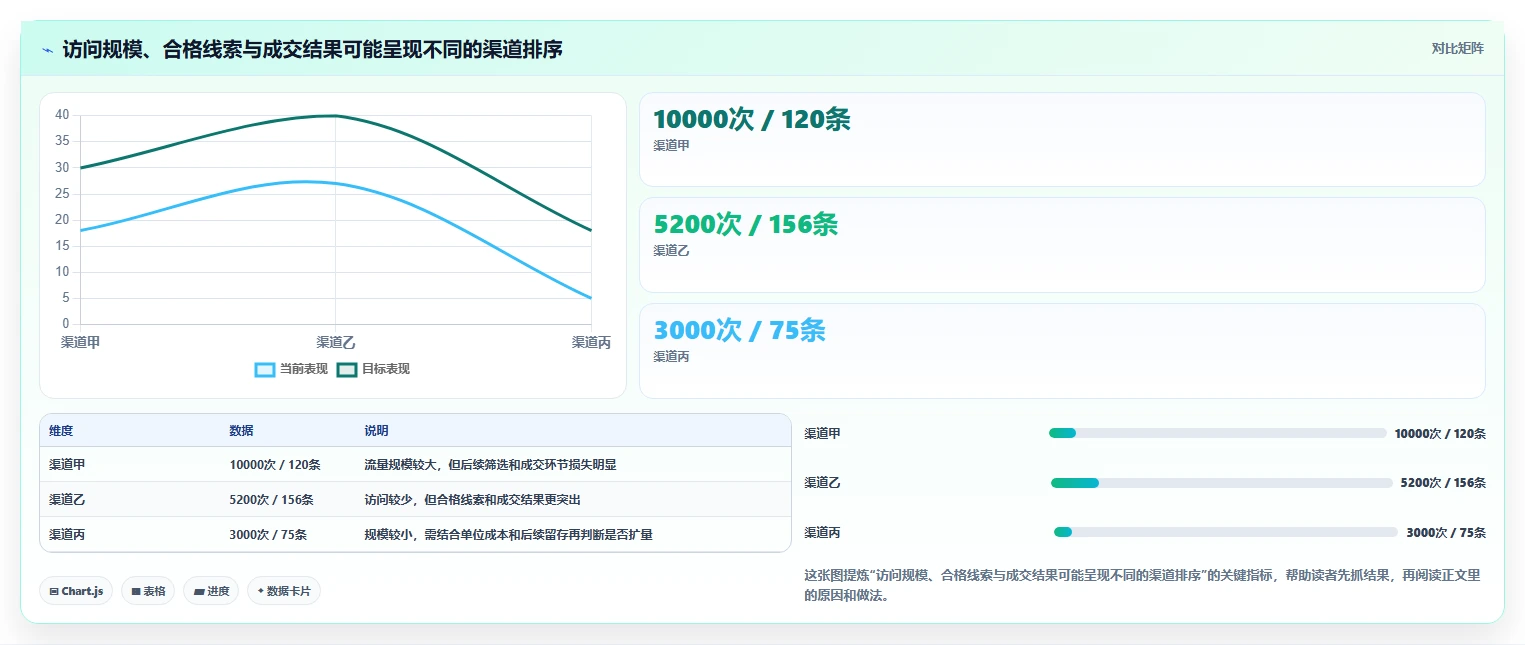1525x645 pixels.
Task: Click the 渠道甲 x-axis label on the chart
Action: coord(80,343)
